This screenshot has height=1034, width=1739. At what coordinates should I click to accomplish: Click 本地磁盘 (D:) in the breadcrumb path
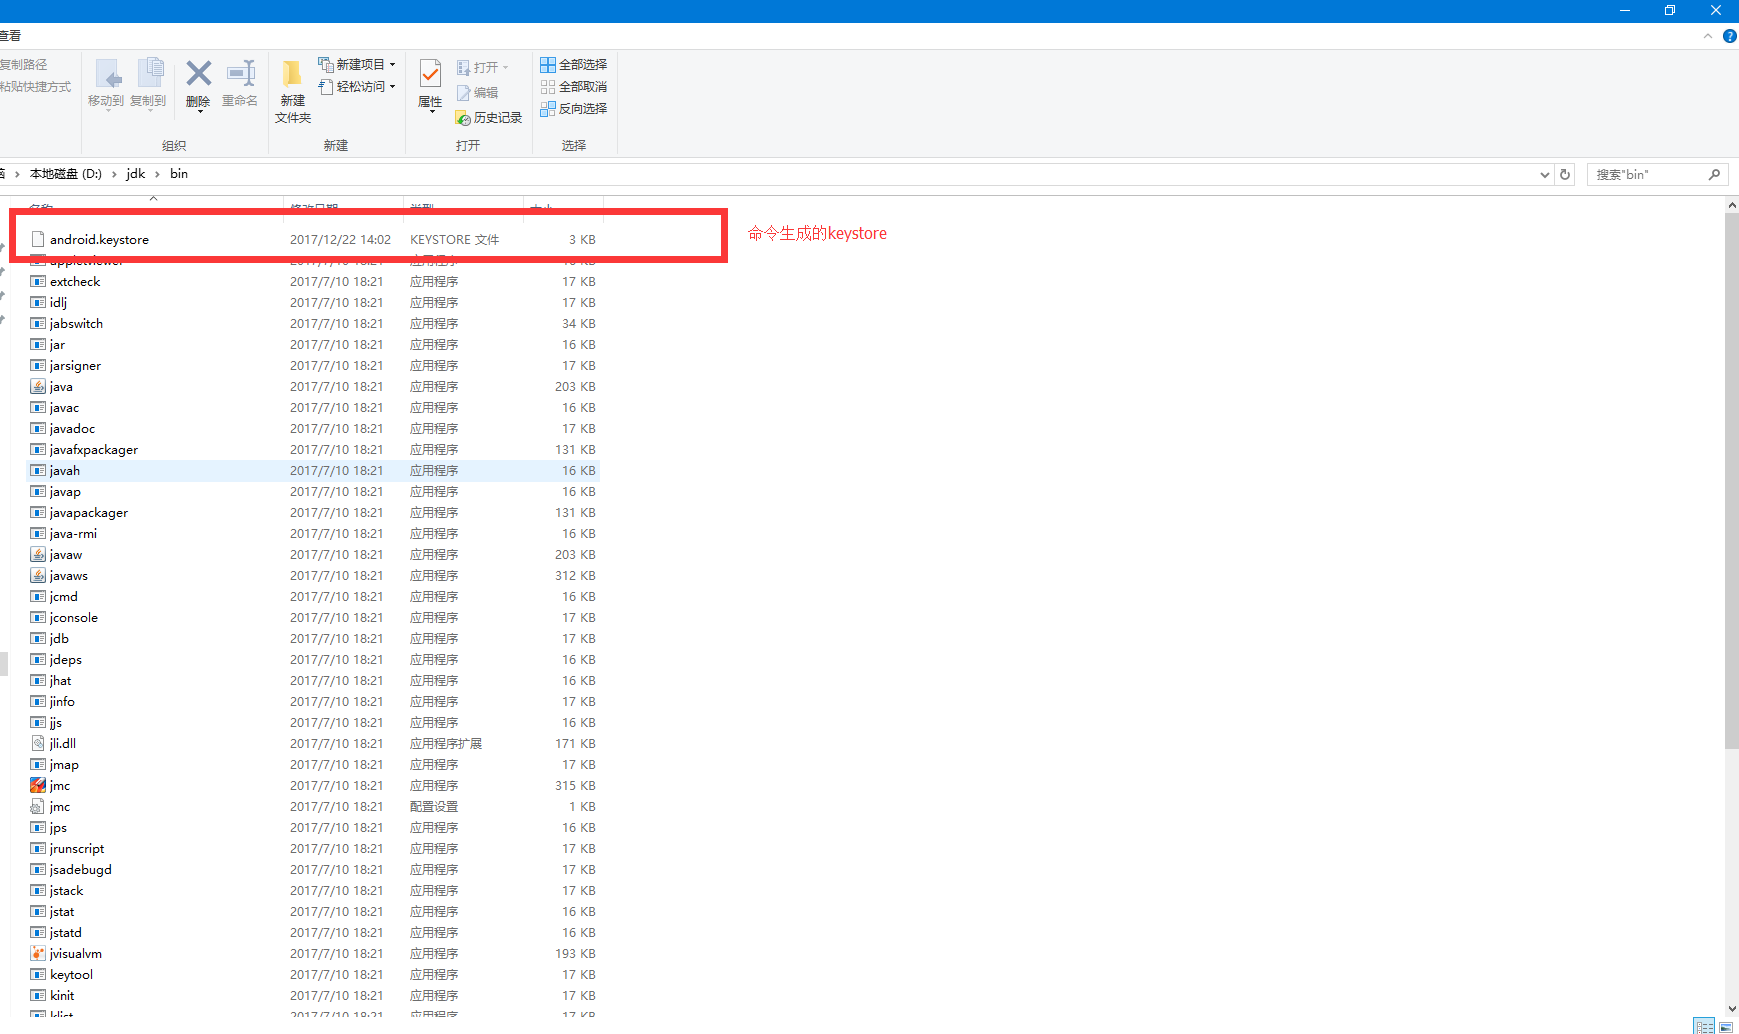66,174
